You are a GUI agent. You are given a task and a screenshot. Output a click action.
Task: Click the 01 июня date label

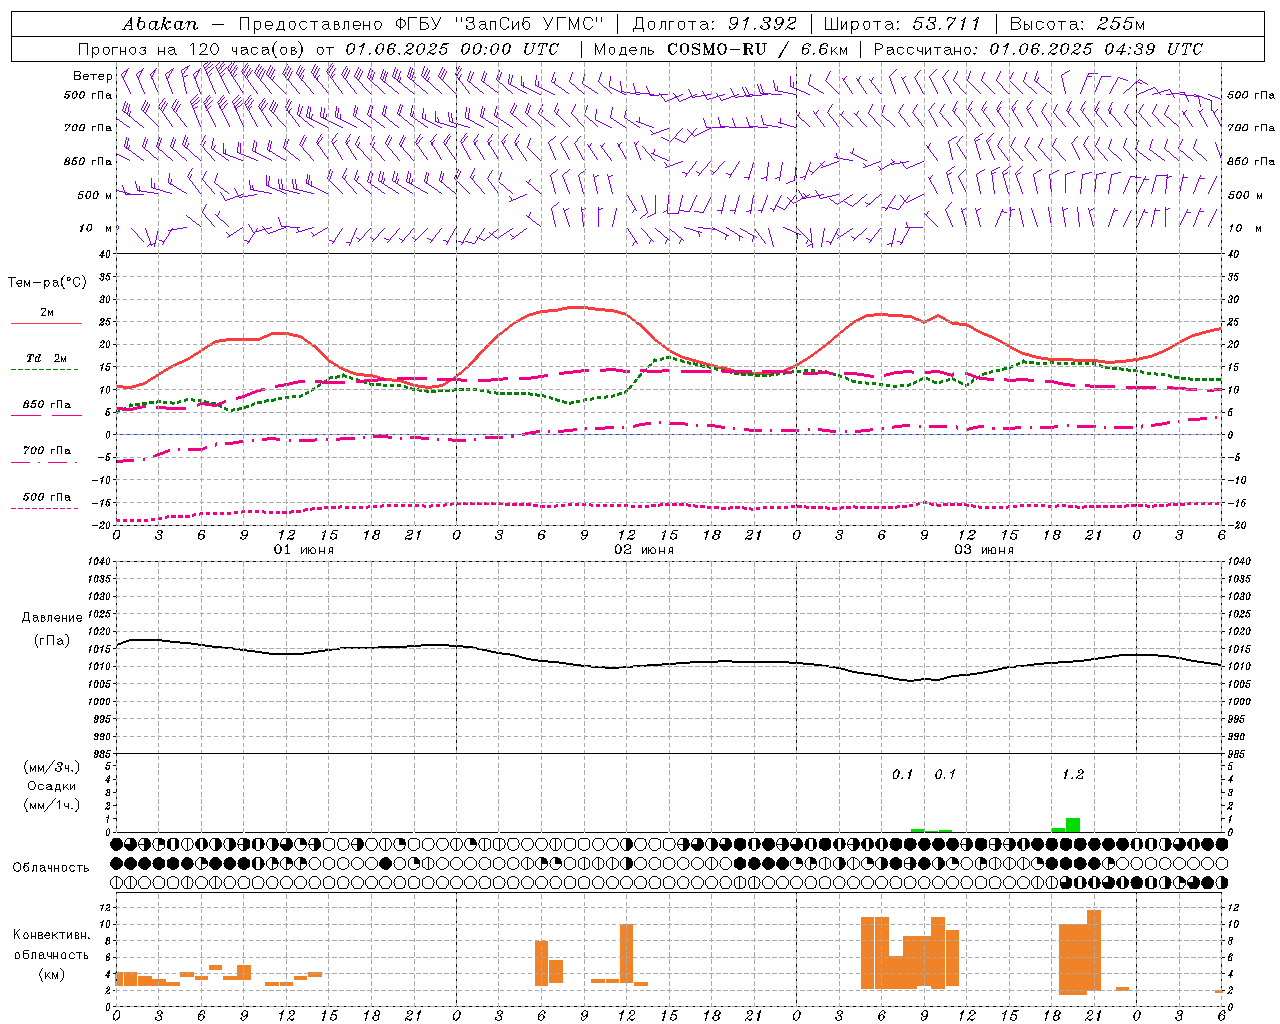pos(304,550)
